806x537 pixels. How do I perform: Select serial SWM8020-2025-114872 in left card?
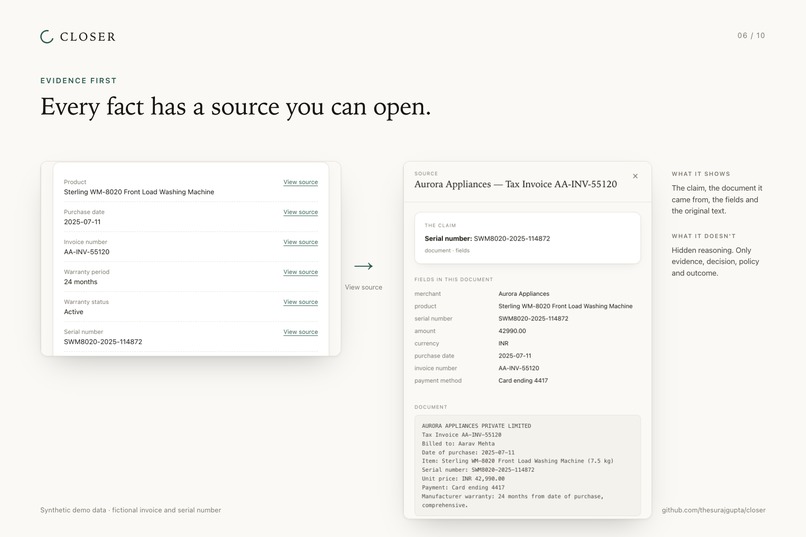click(103, 342)
